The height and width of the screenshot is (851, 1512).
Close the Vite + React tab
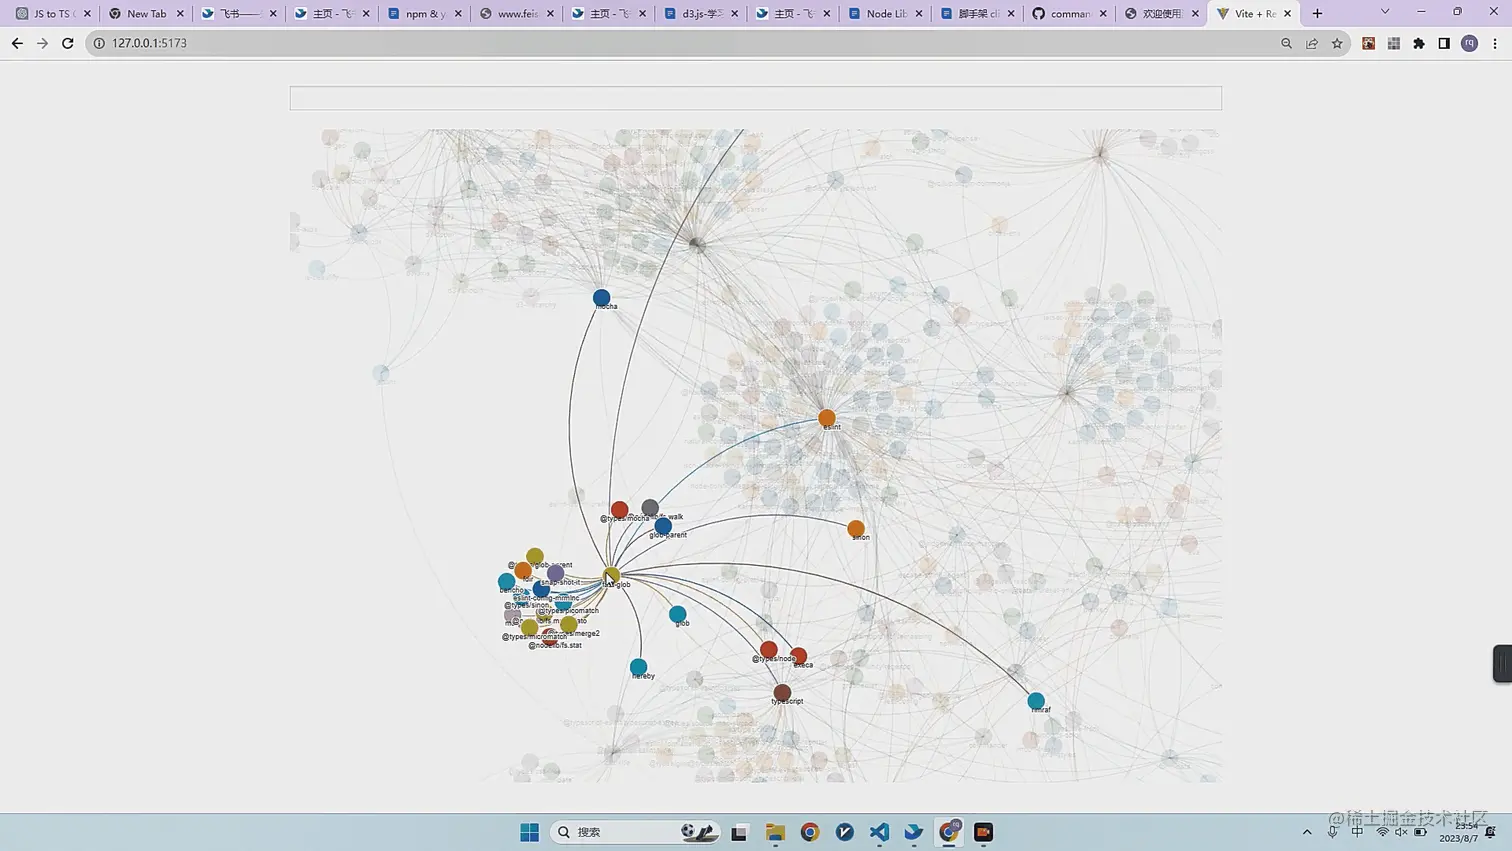point(1287,14)
